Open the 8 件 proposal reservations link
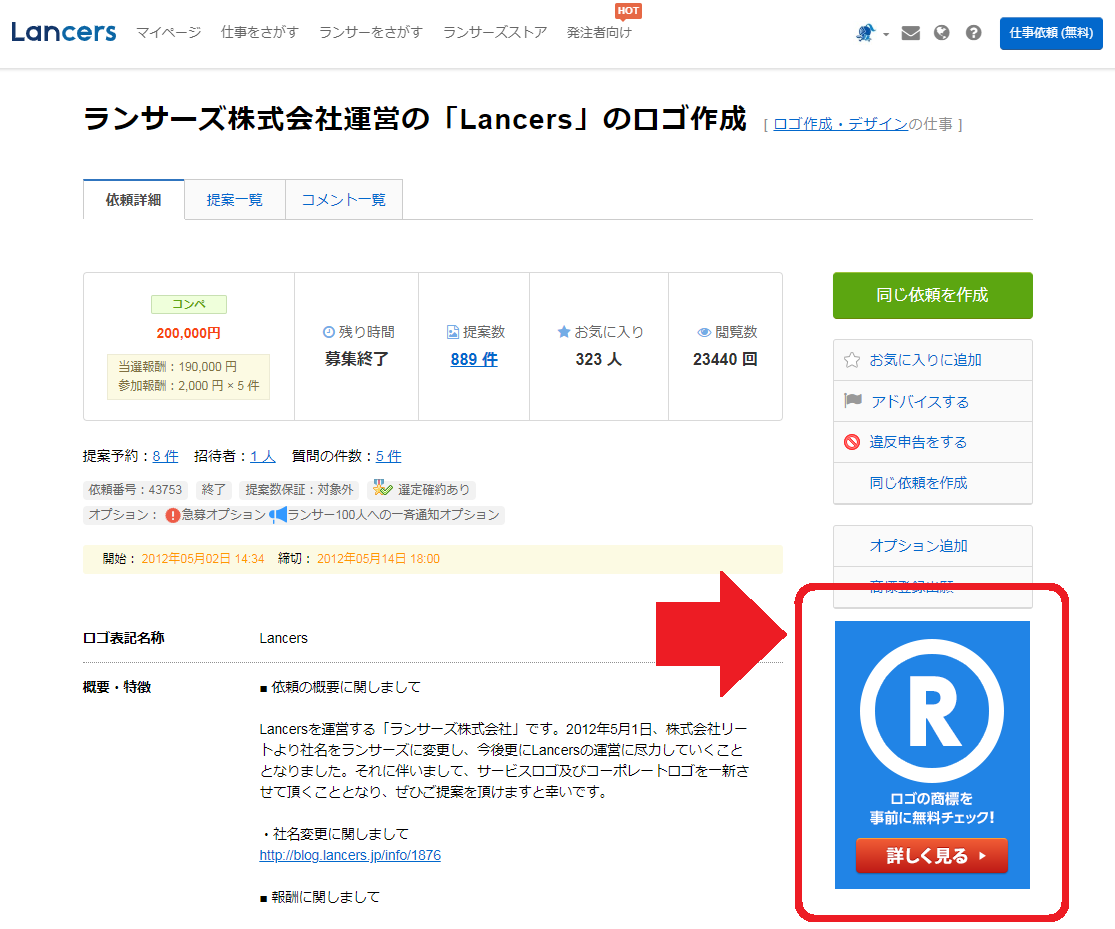Screen dimensions: 1115x929 click(165, 456)
